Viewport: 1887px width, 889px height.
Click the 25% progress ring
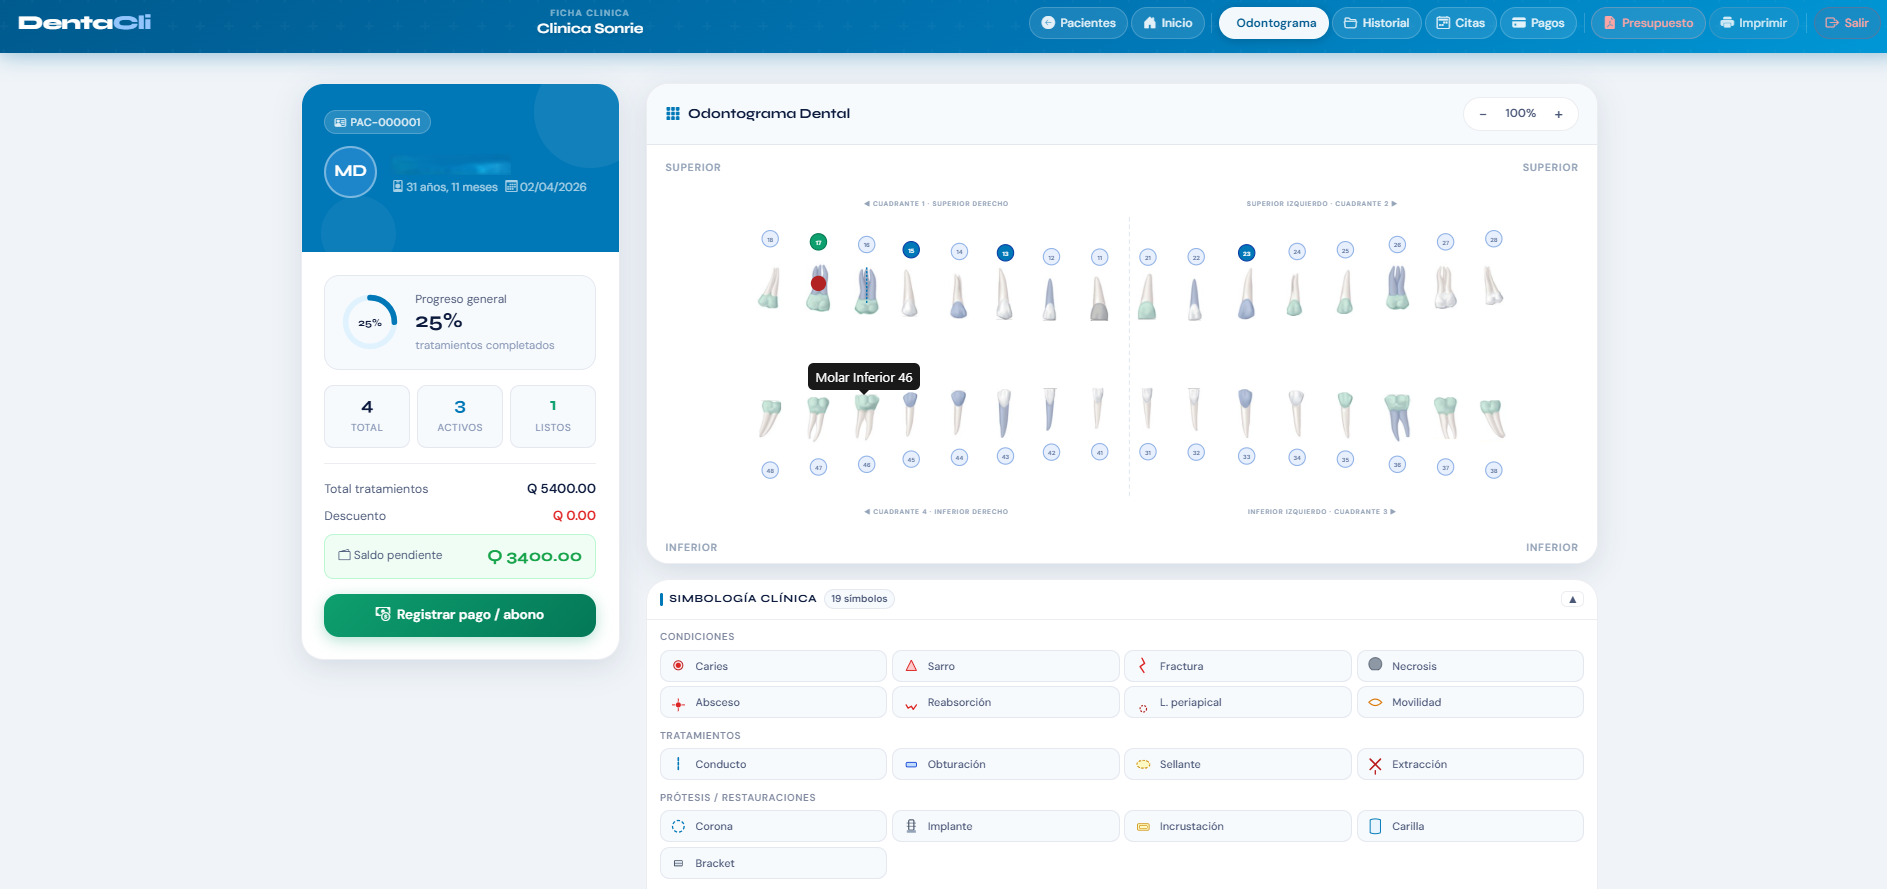pyautogui.click(x=370, y=323)
